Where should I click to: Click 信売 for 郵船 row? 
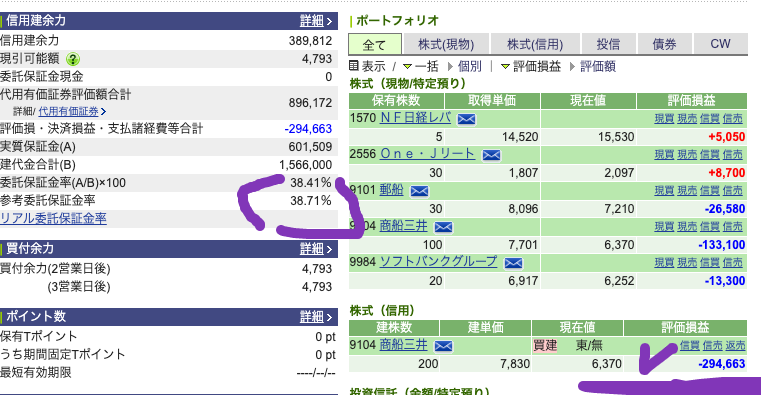tap(732, 191)
